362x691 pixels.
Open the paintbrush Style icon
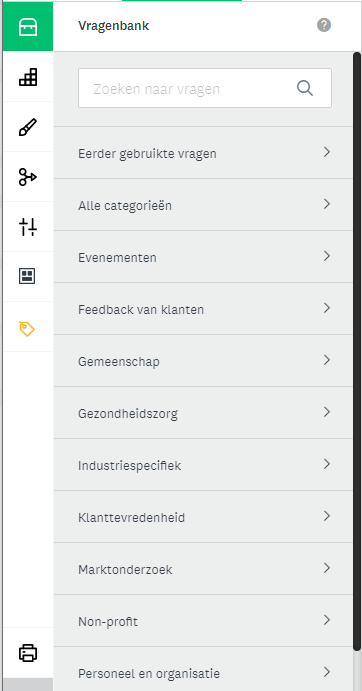pos(28,127)
